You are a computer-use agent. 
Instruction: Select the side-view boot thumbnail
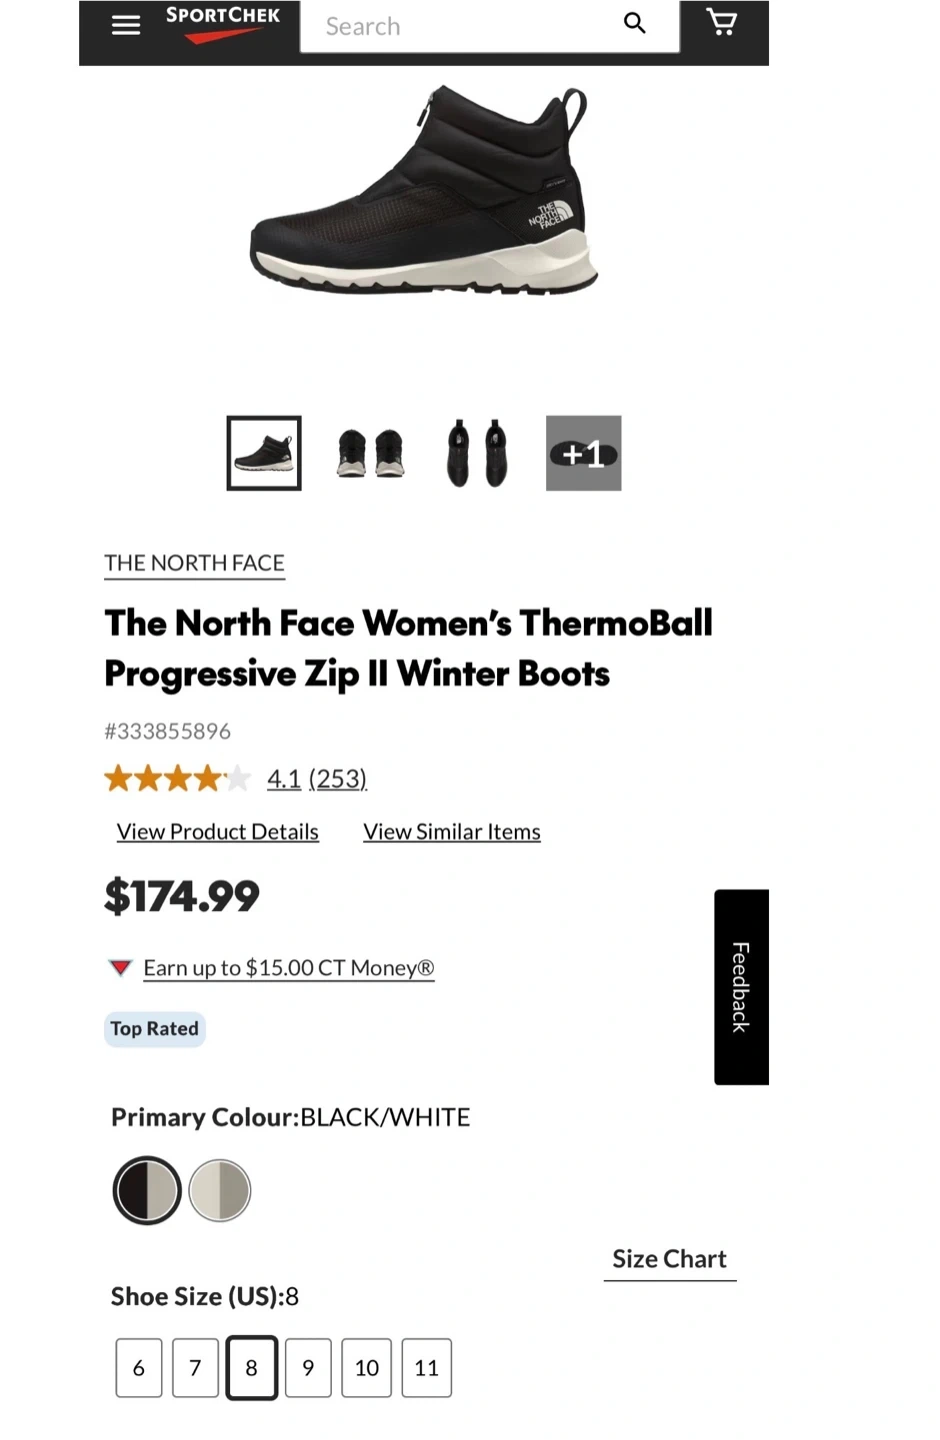coord(264,453)
